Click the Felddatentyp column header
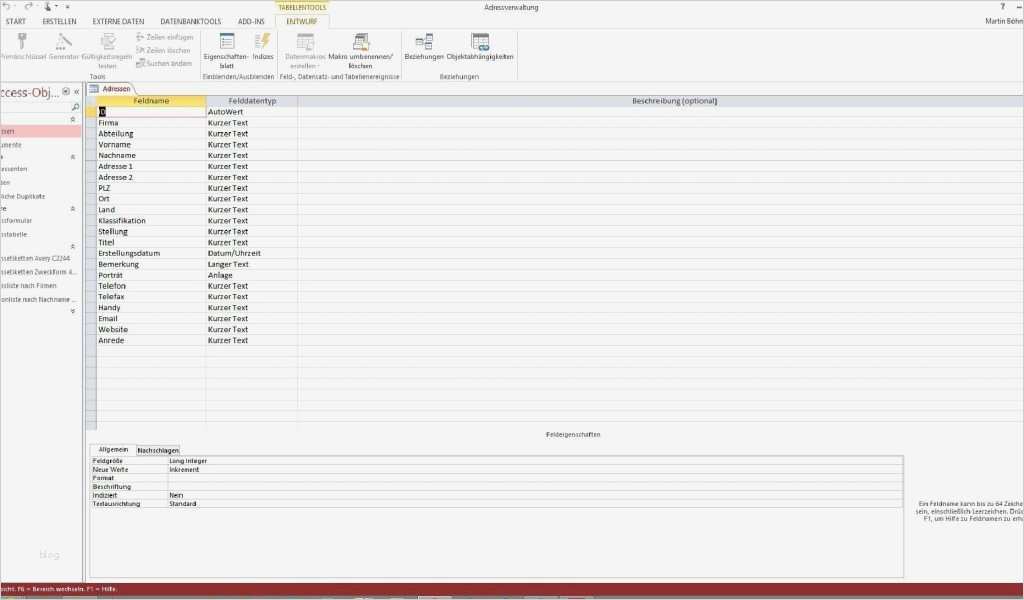The width and height of the screenshot is (1024, 600). click(x=252, y=101)
